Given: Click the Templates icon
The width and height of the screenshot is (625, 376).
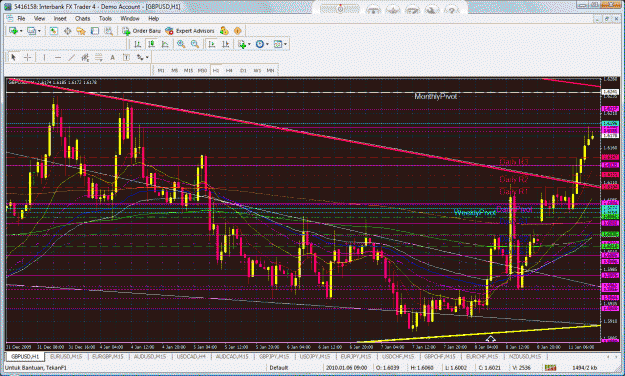Looking at the screenshot, I should coord(278,44).
